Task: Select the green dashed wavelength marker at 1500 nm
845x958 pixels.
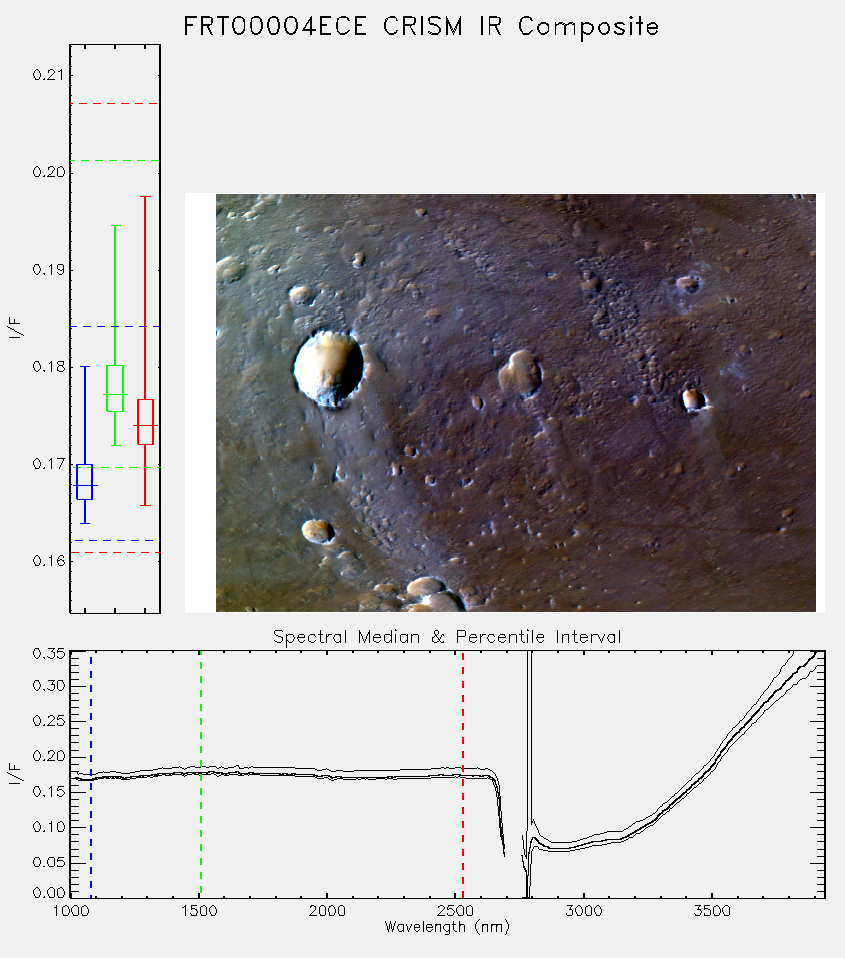Action: (x=201, y=773)
